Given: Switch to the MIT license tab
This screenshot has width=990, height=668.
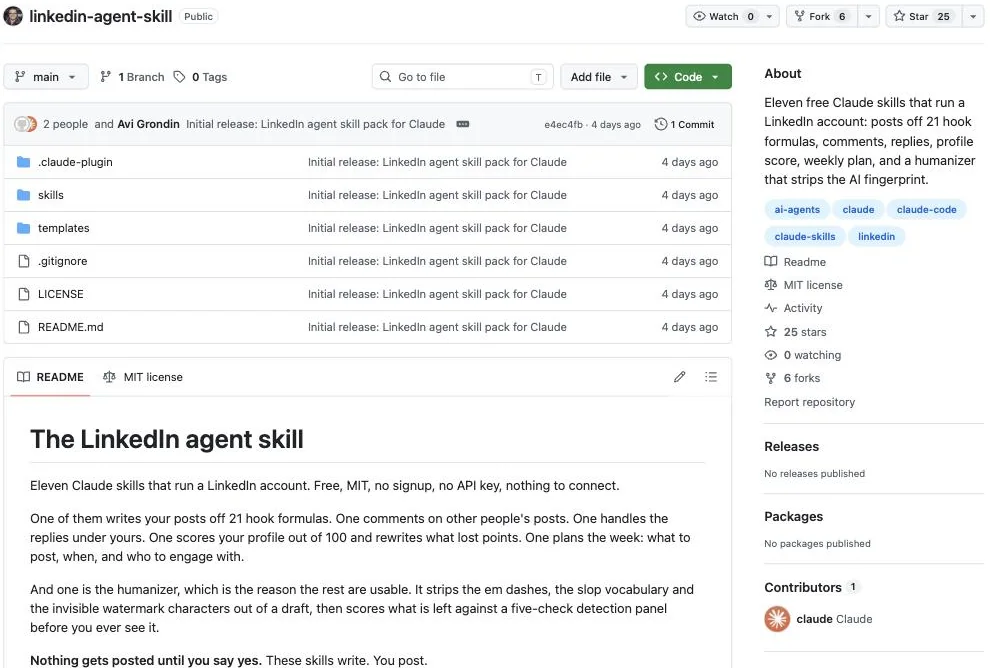Looking at the screenshot, I should pyautogui.click(x=143, y=377).
